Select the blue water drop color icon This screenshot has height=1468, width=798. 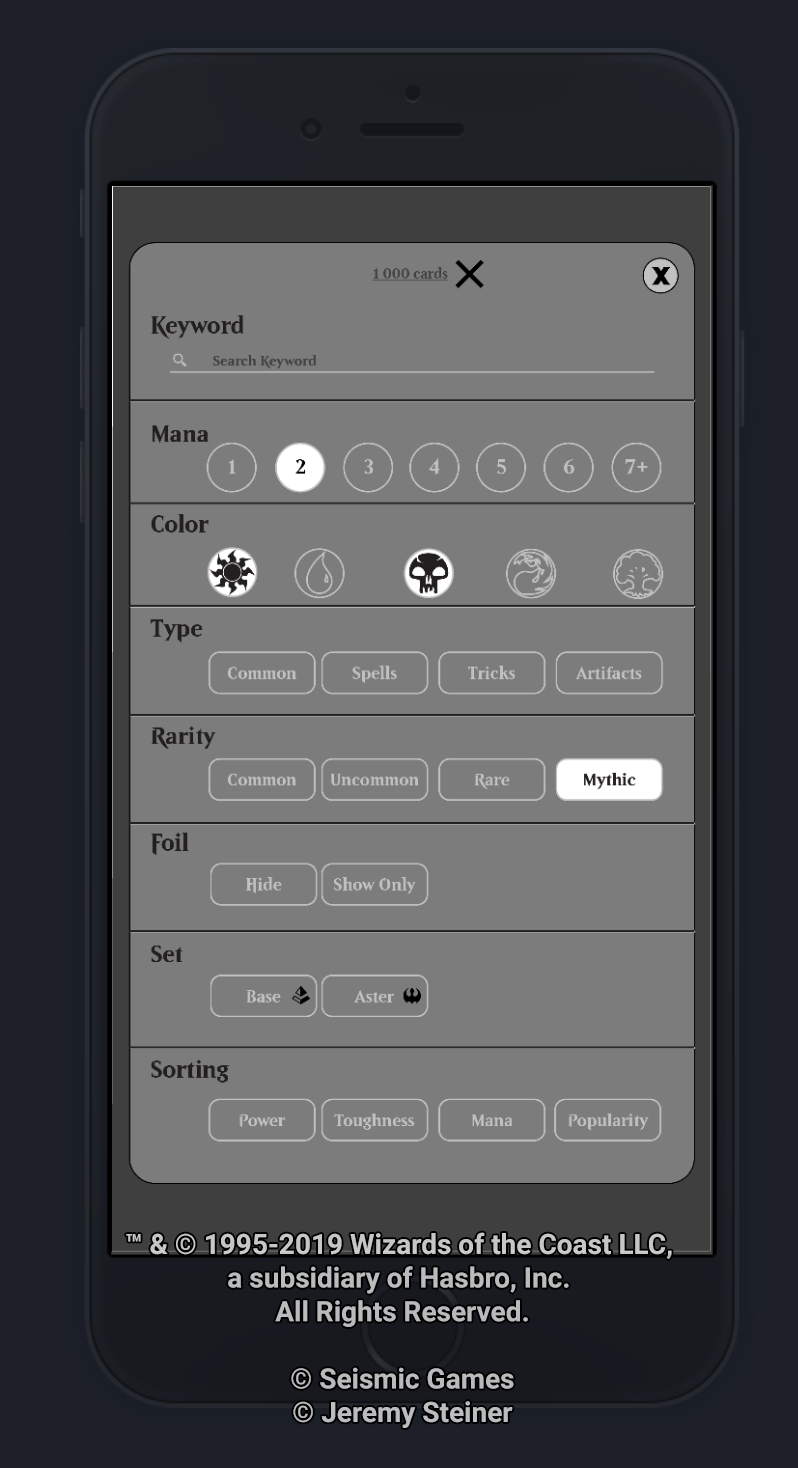319,574
